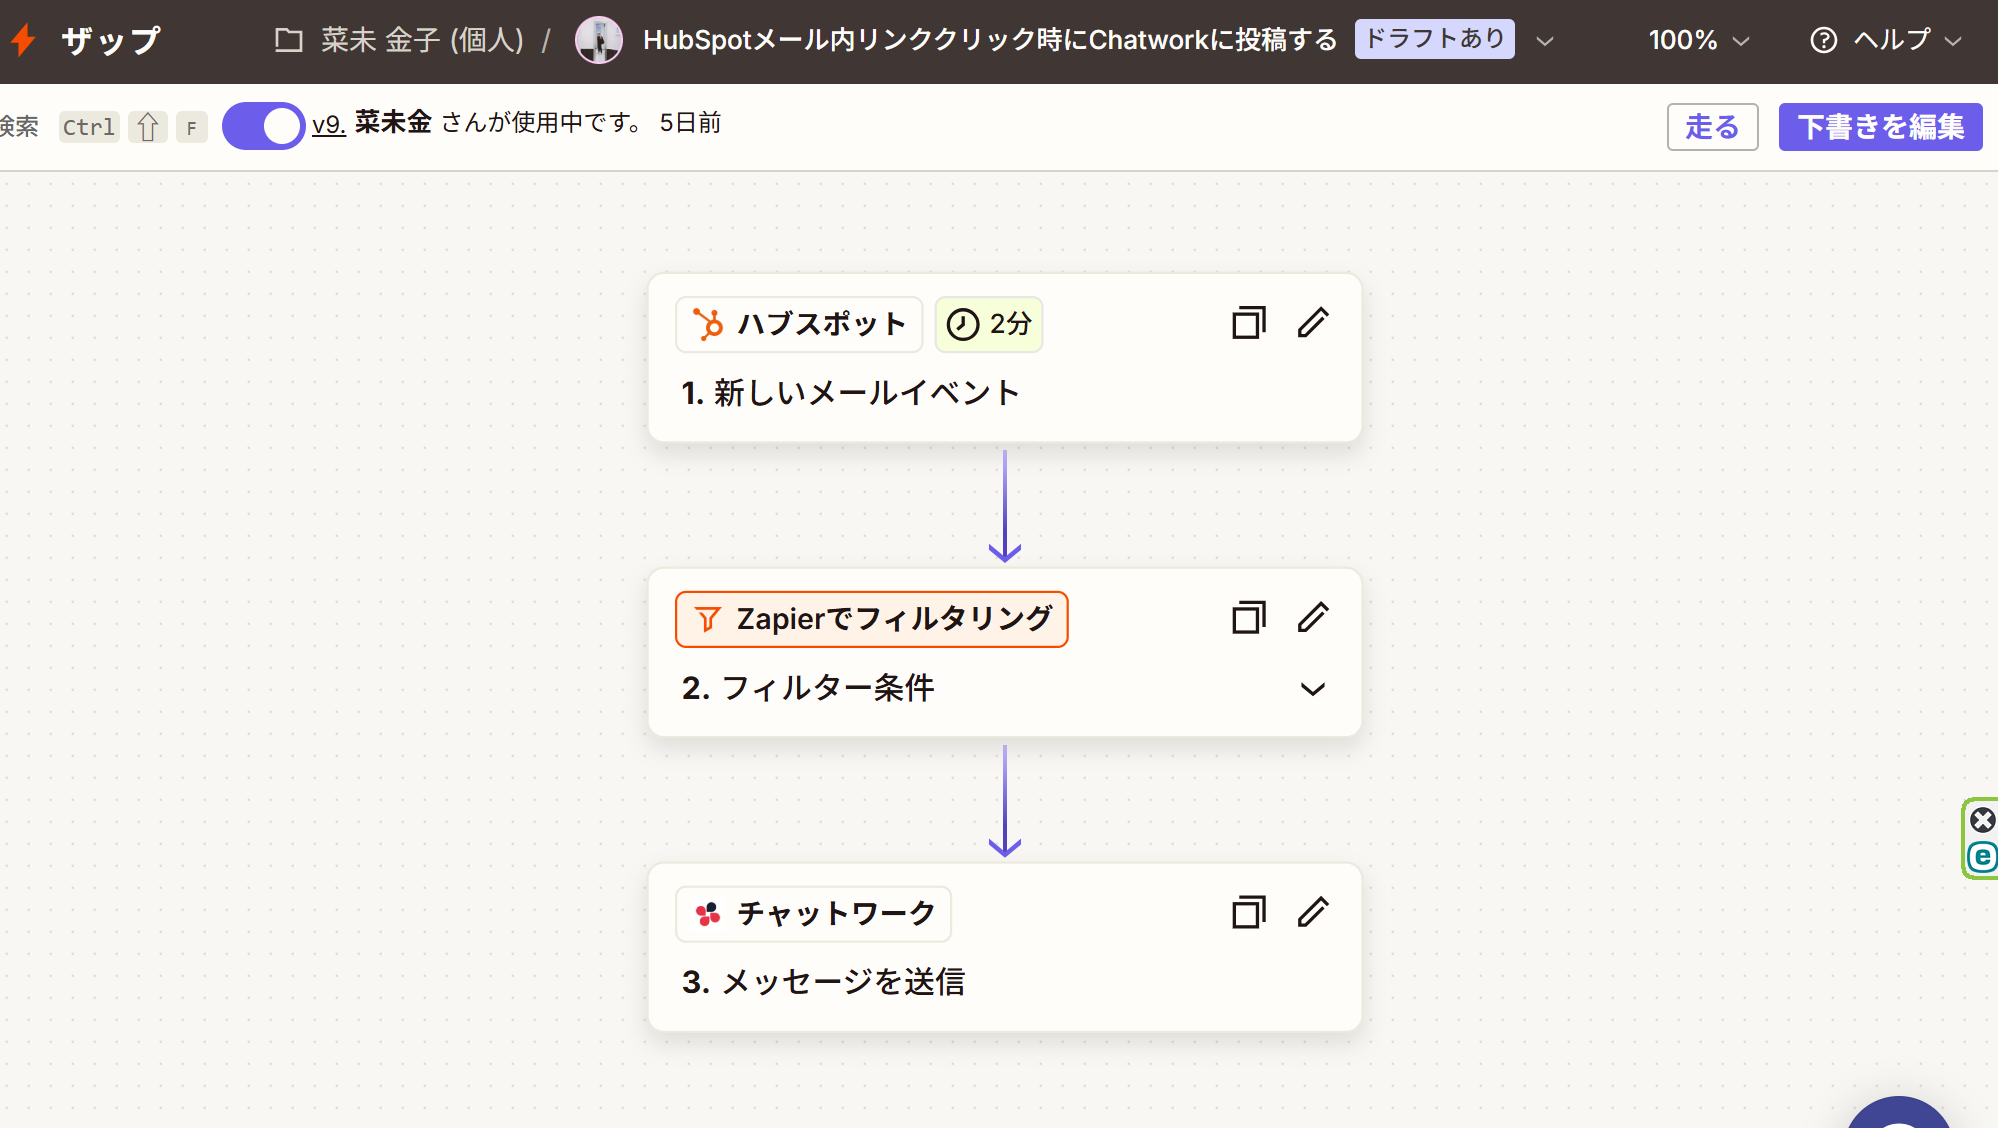
Task: Select step 1. 新しいメールイベント
Action: (850, 393)
